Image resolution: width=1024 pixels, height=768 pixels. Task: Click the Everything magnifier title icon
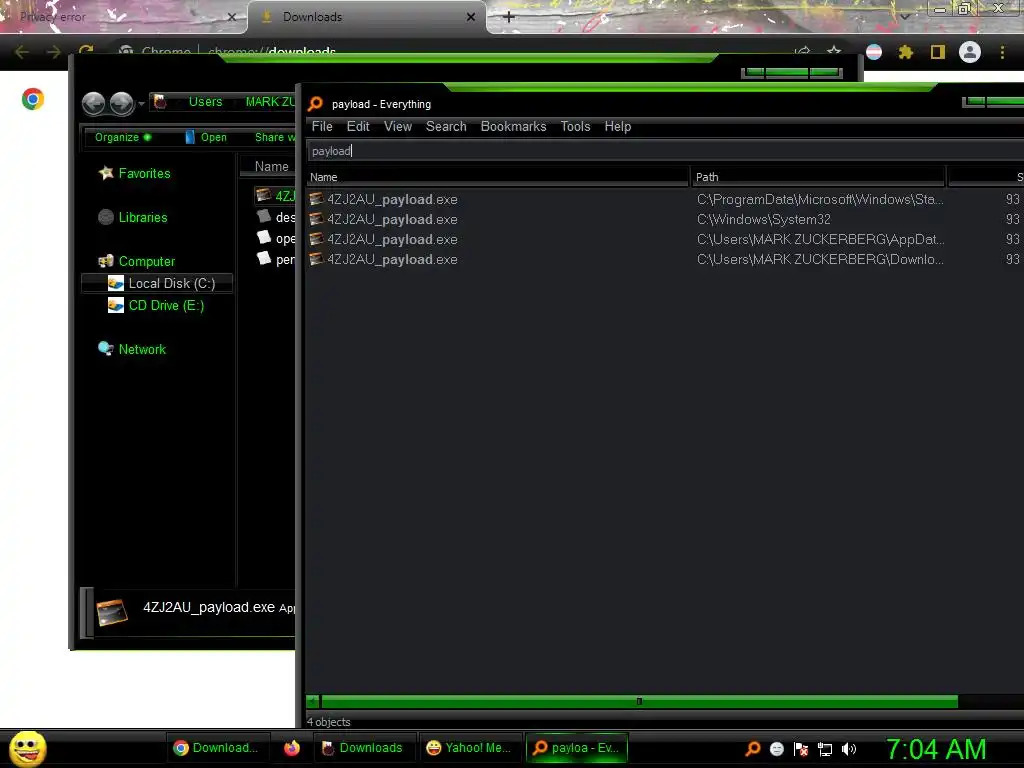pos(315,104)
